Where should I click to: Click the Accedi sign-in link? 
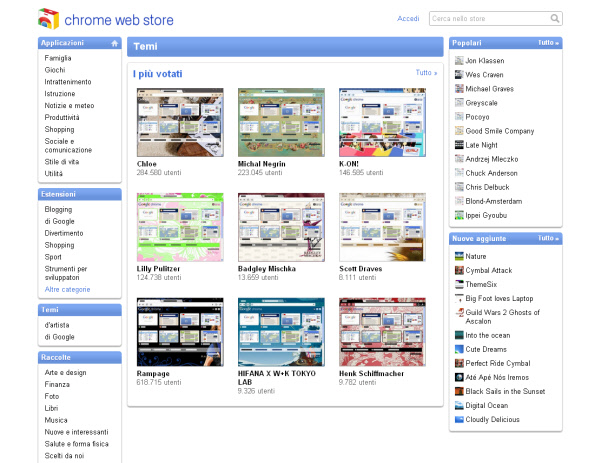408,19
